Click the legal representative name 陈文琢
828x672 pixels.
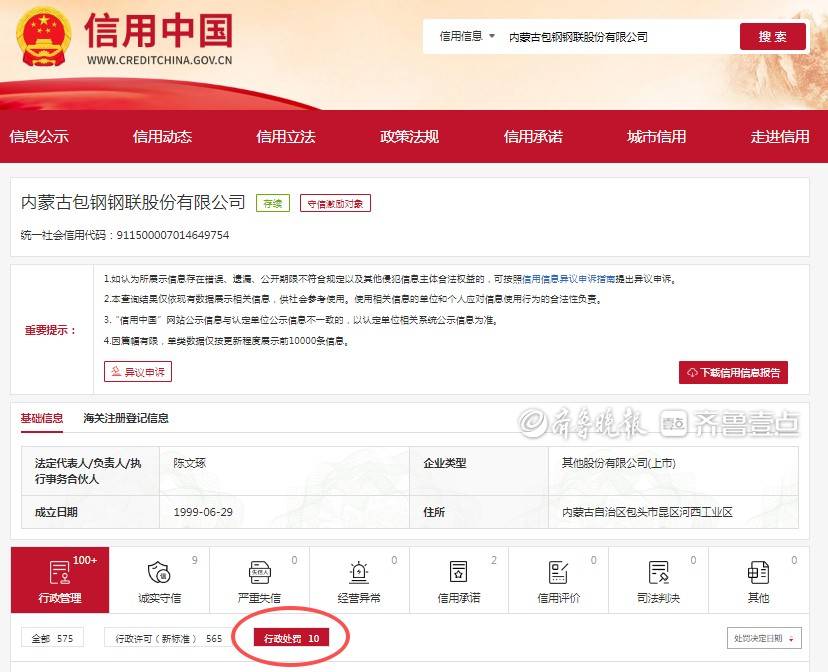pyautogui.click(x=190, y=463)
